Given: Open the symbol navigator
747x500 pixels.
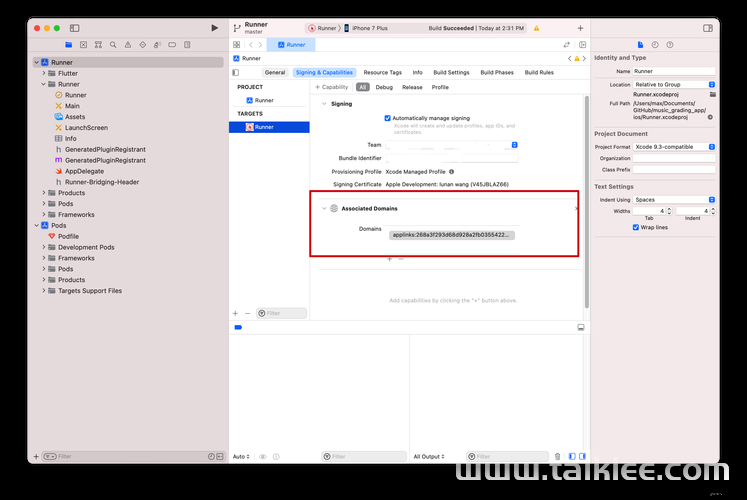Looking at the screenshot, I should coord(98,45).
